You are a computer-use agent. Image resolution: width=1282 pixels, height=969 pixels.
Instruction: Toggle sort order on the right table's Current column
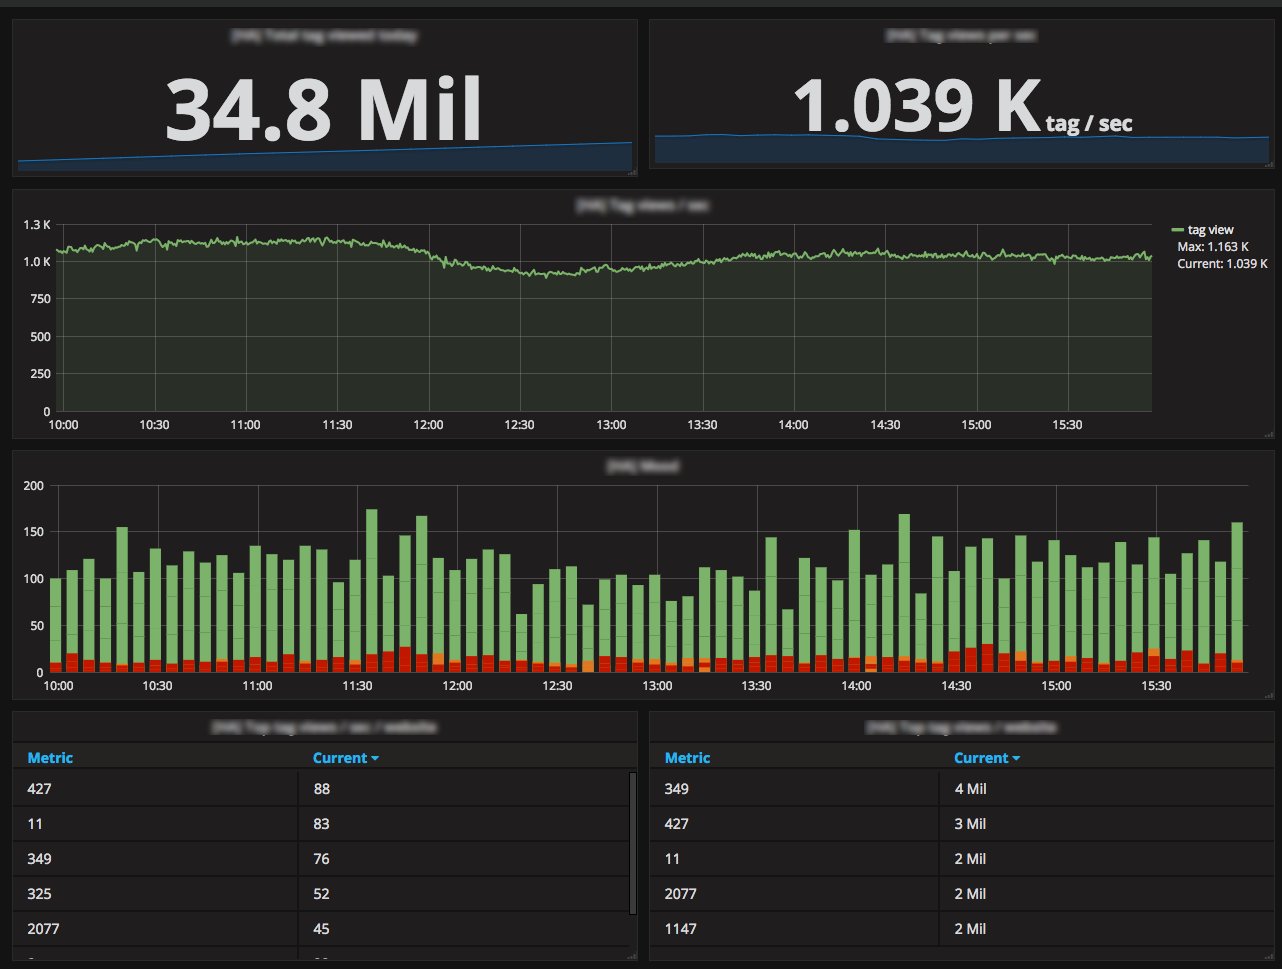click(x=980, y=758)
